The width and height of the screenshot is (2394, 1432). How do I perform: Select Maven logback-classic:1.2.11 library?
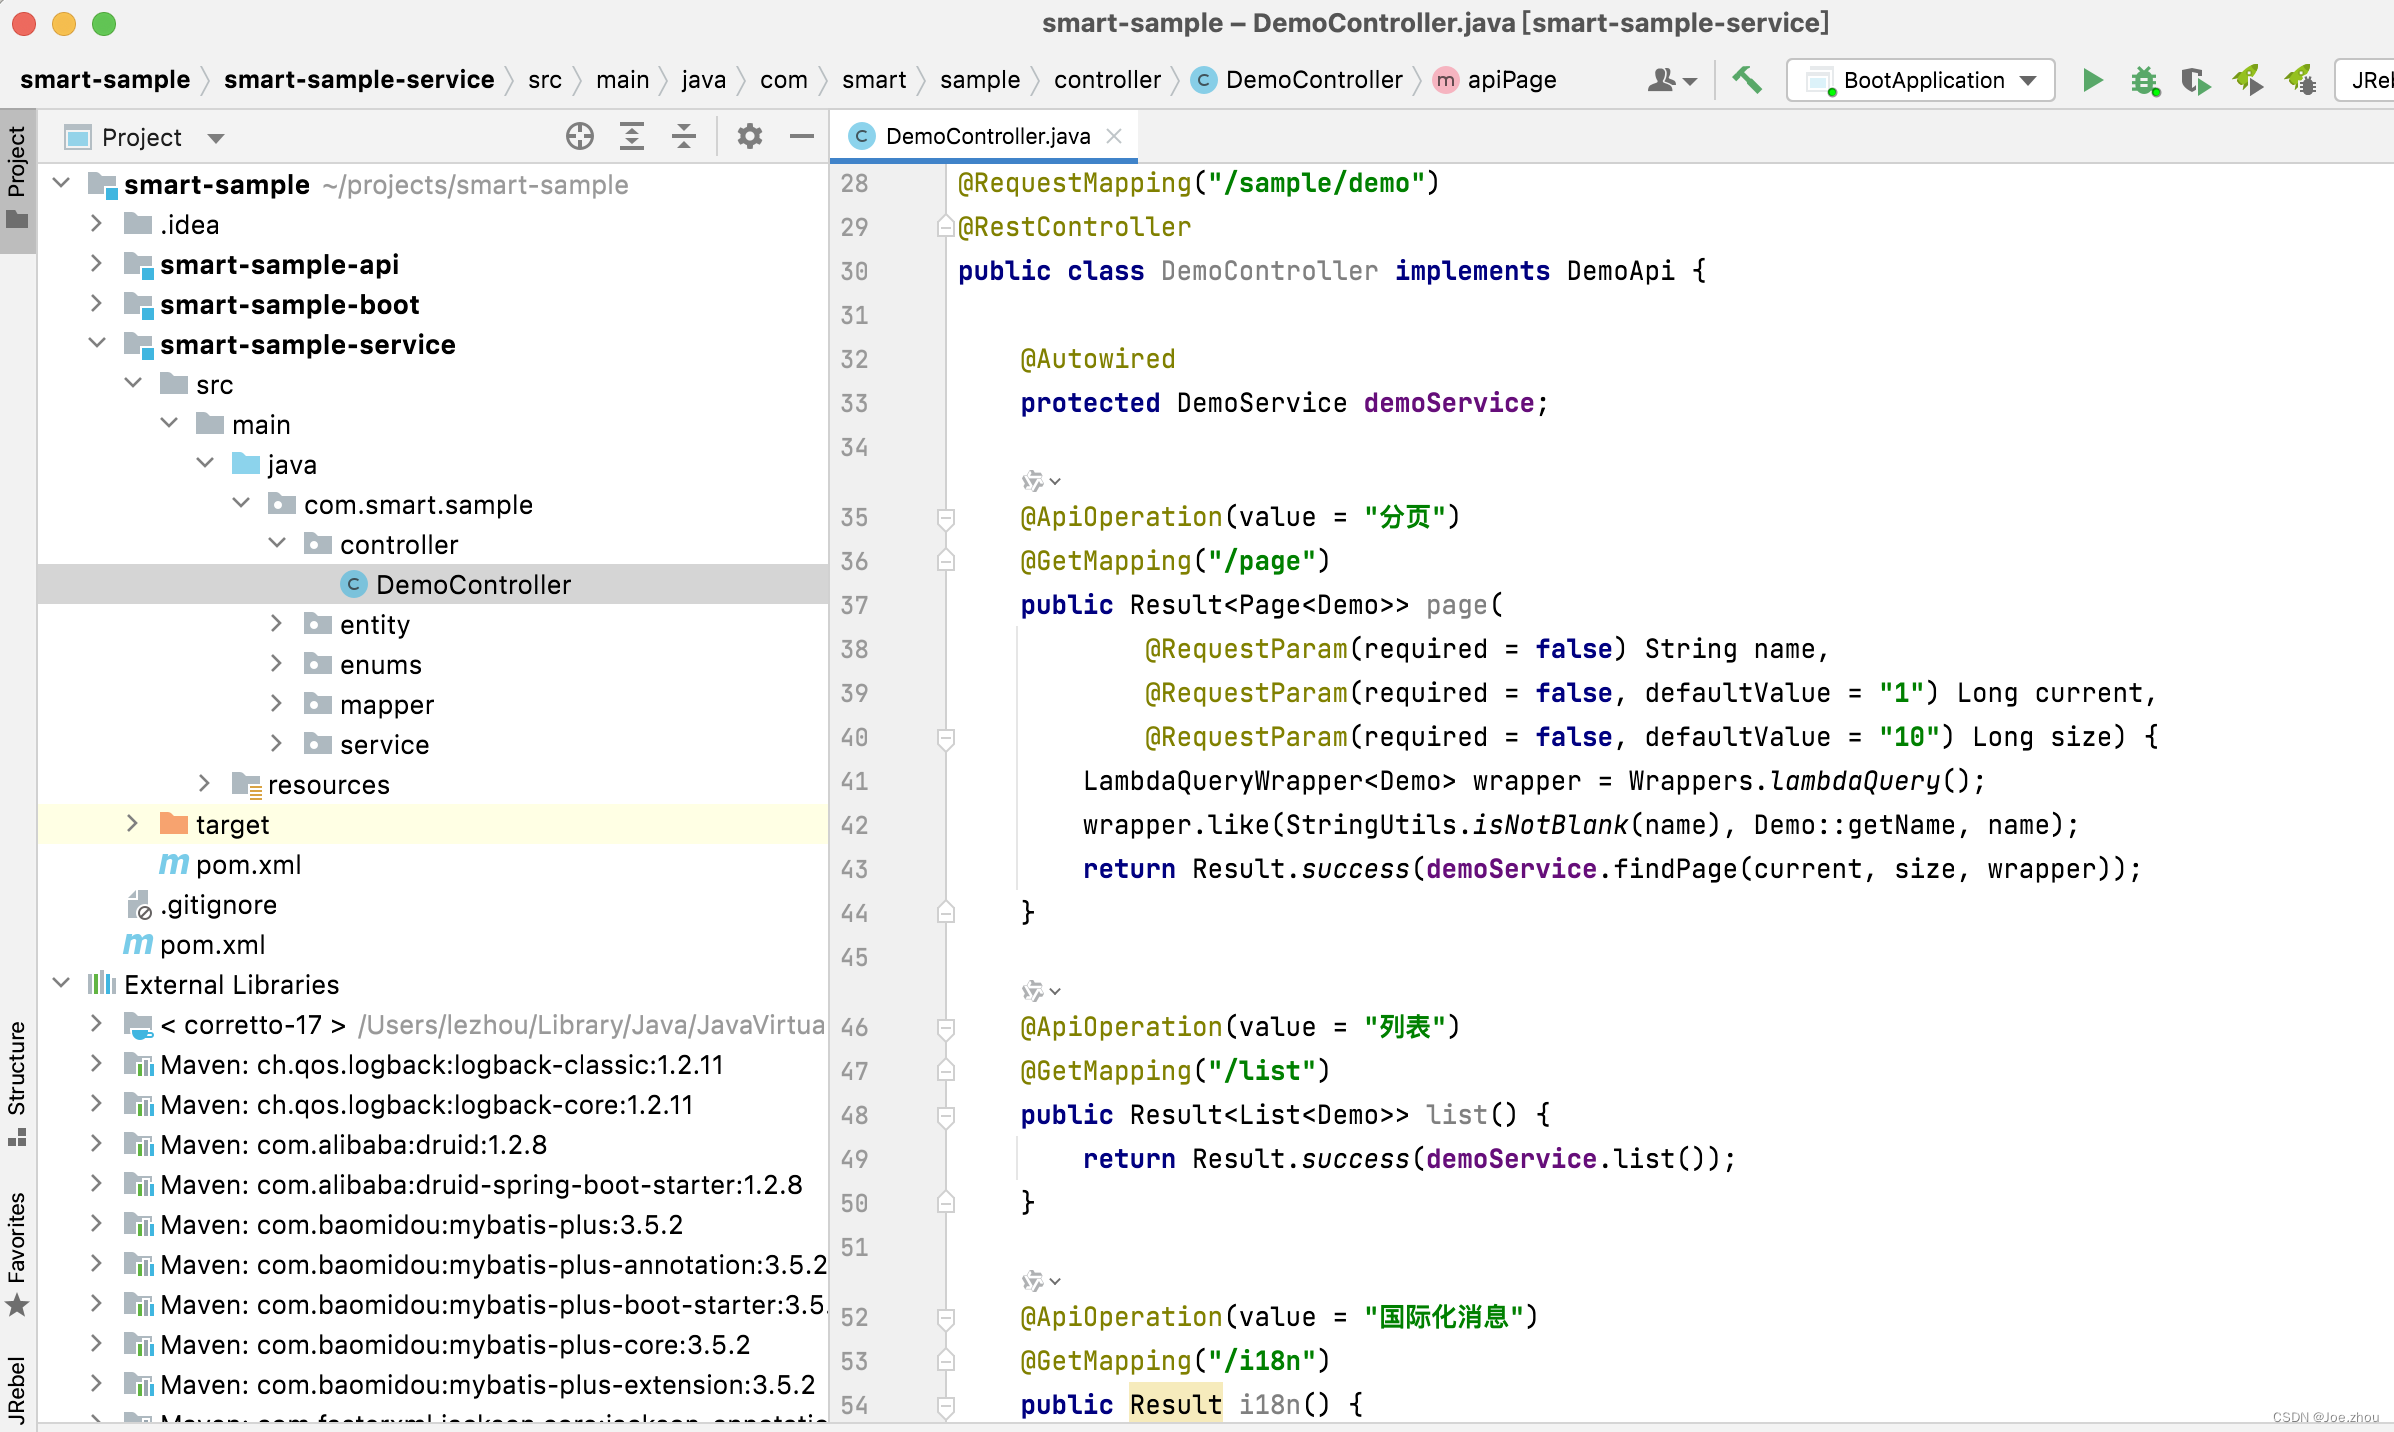click(x=441, y=1064)
